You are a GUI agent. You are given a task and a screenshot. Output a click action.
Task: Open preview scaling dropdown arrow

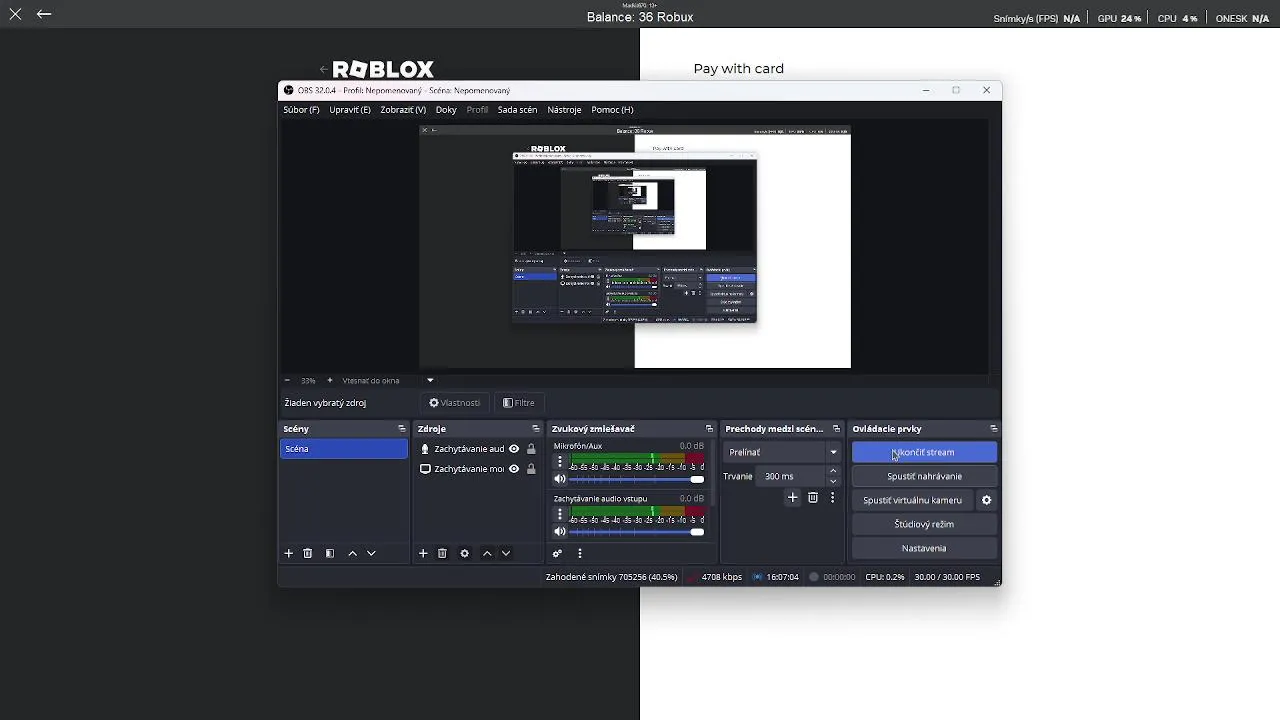(430, 380)
